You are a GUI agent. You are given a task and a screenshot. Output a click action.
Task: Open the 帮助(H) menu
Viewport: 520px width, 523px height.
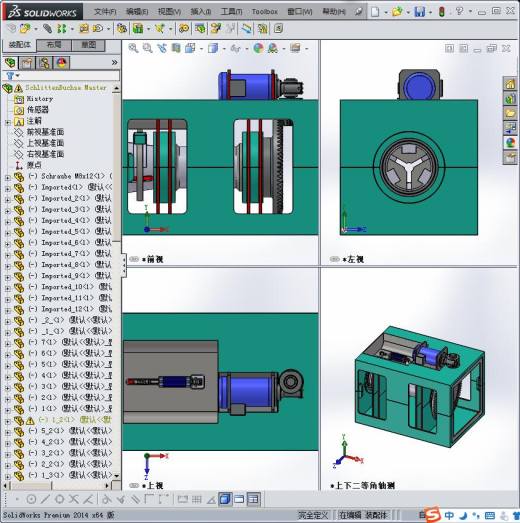click(x=334, y=12)
